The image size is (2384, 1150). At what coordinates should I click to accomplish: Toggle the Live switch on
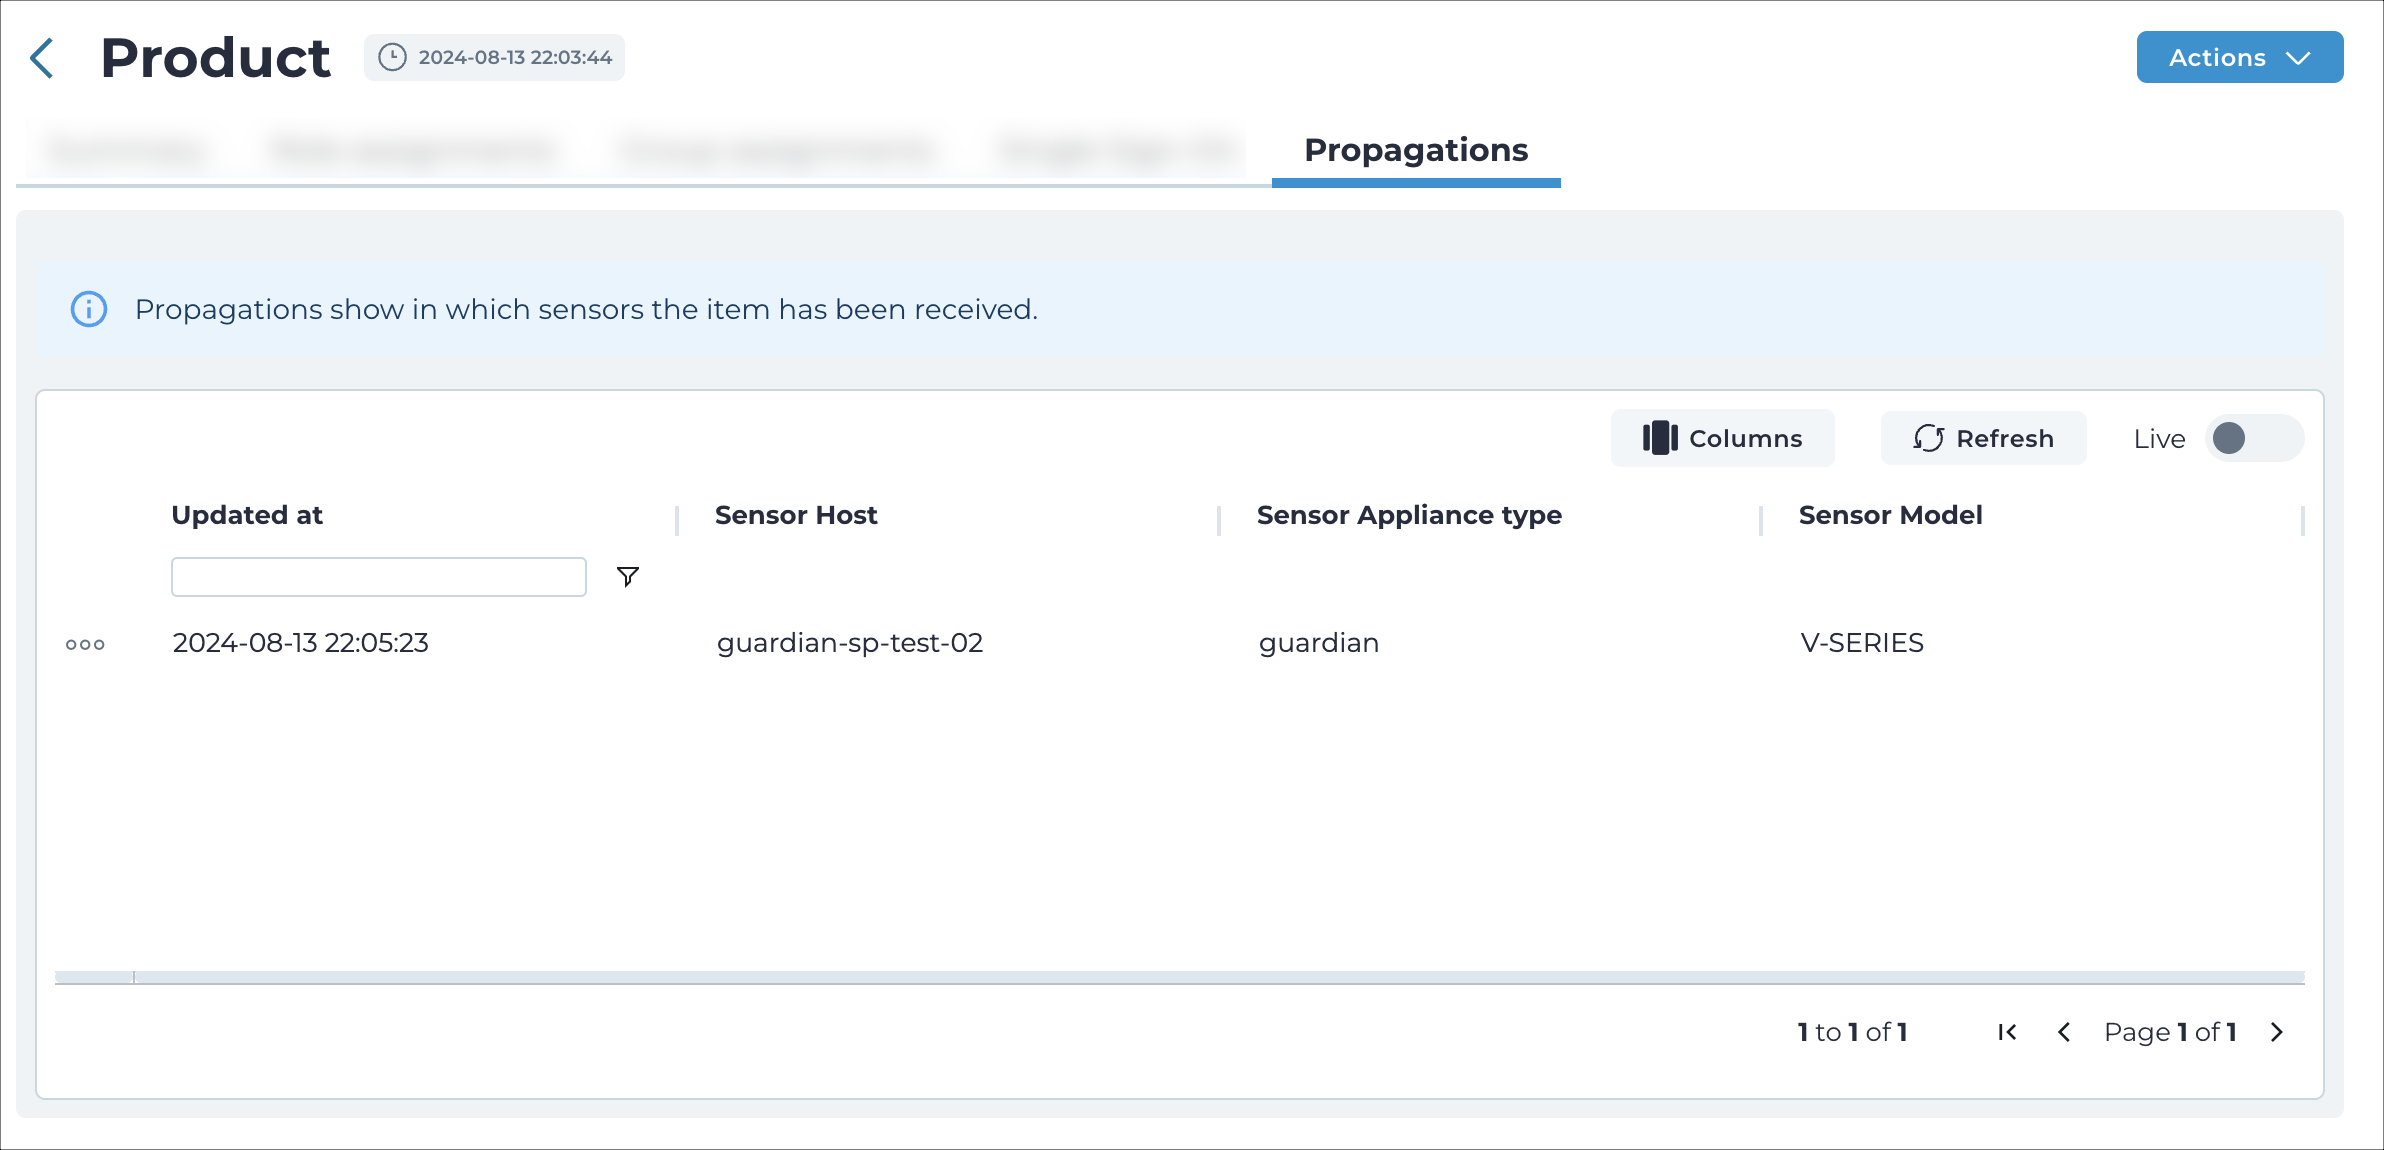(2253, 438)
